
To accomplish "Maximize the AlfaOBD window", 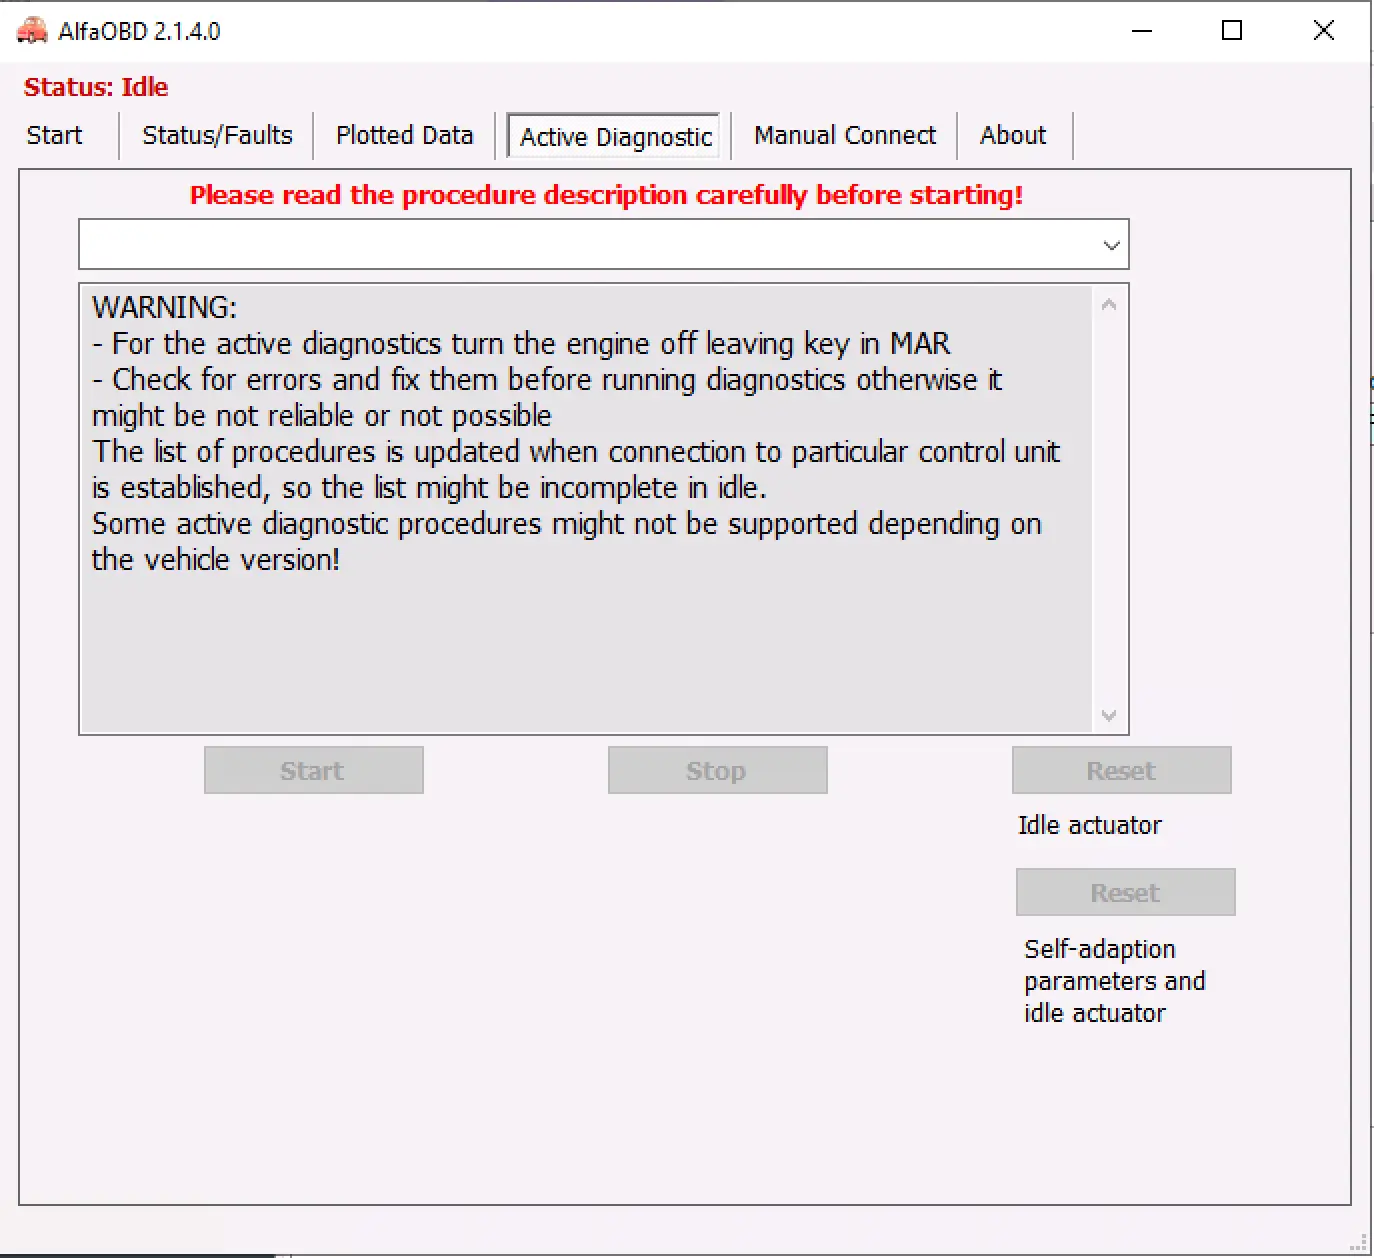I will (x=1232, y=31).
